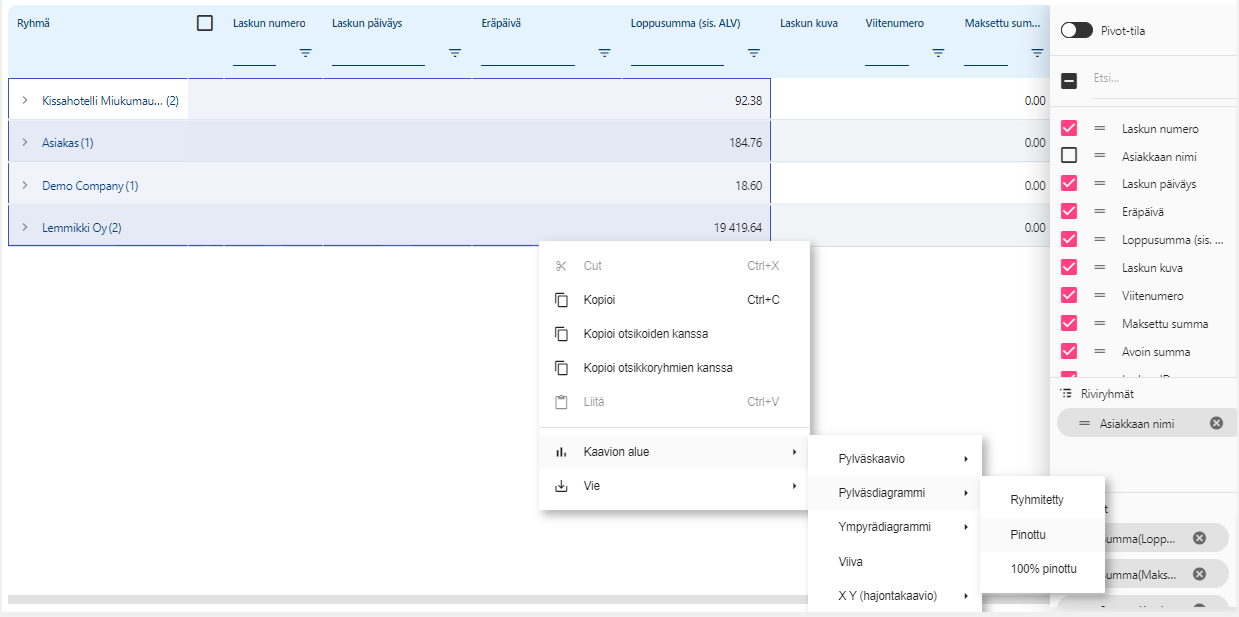Open the Eräpäivä column filter menu icon
This screenshot has width=1239, height=617.
pyautogui.click(x=605, y=53)
